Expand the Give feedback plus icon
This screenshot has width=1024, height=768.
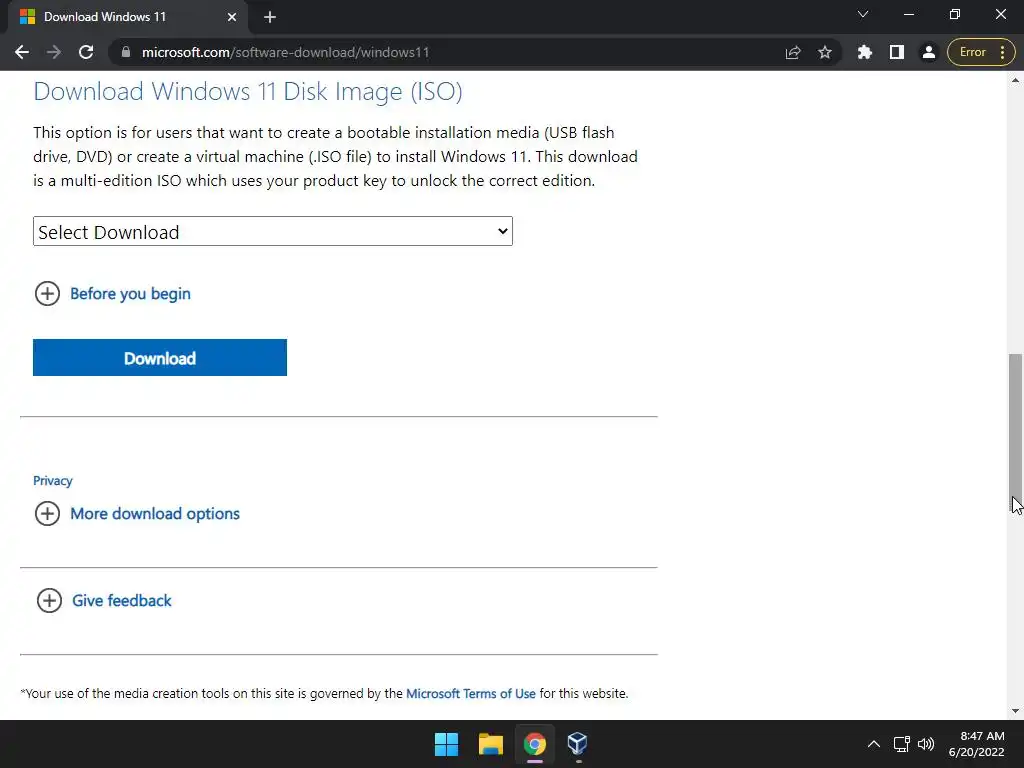point(49,600)
